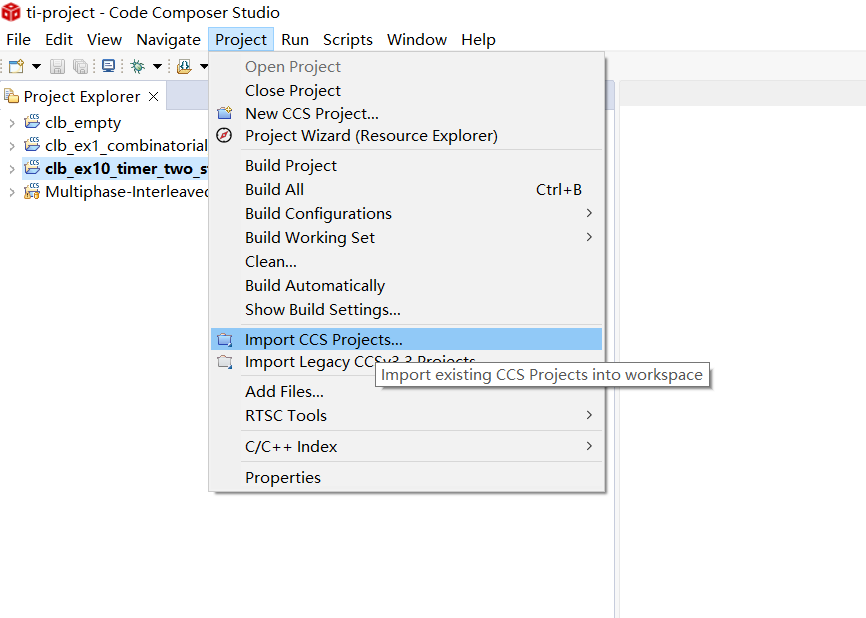
Task: Click the Flash program toolbar icon
Action: point(185,66)
